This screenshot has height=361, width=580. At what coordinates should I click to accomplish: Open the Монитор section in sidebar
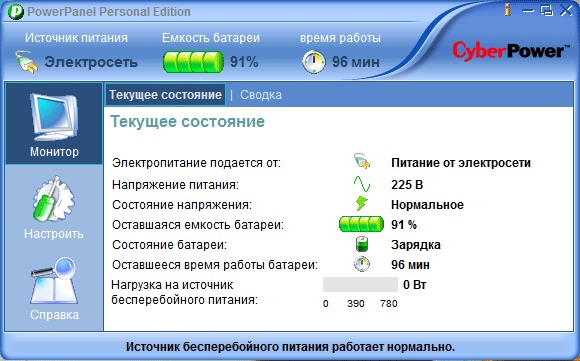(x=54, y=124)
